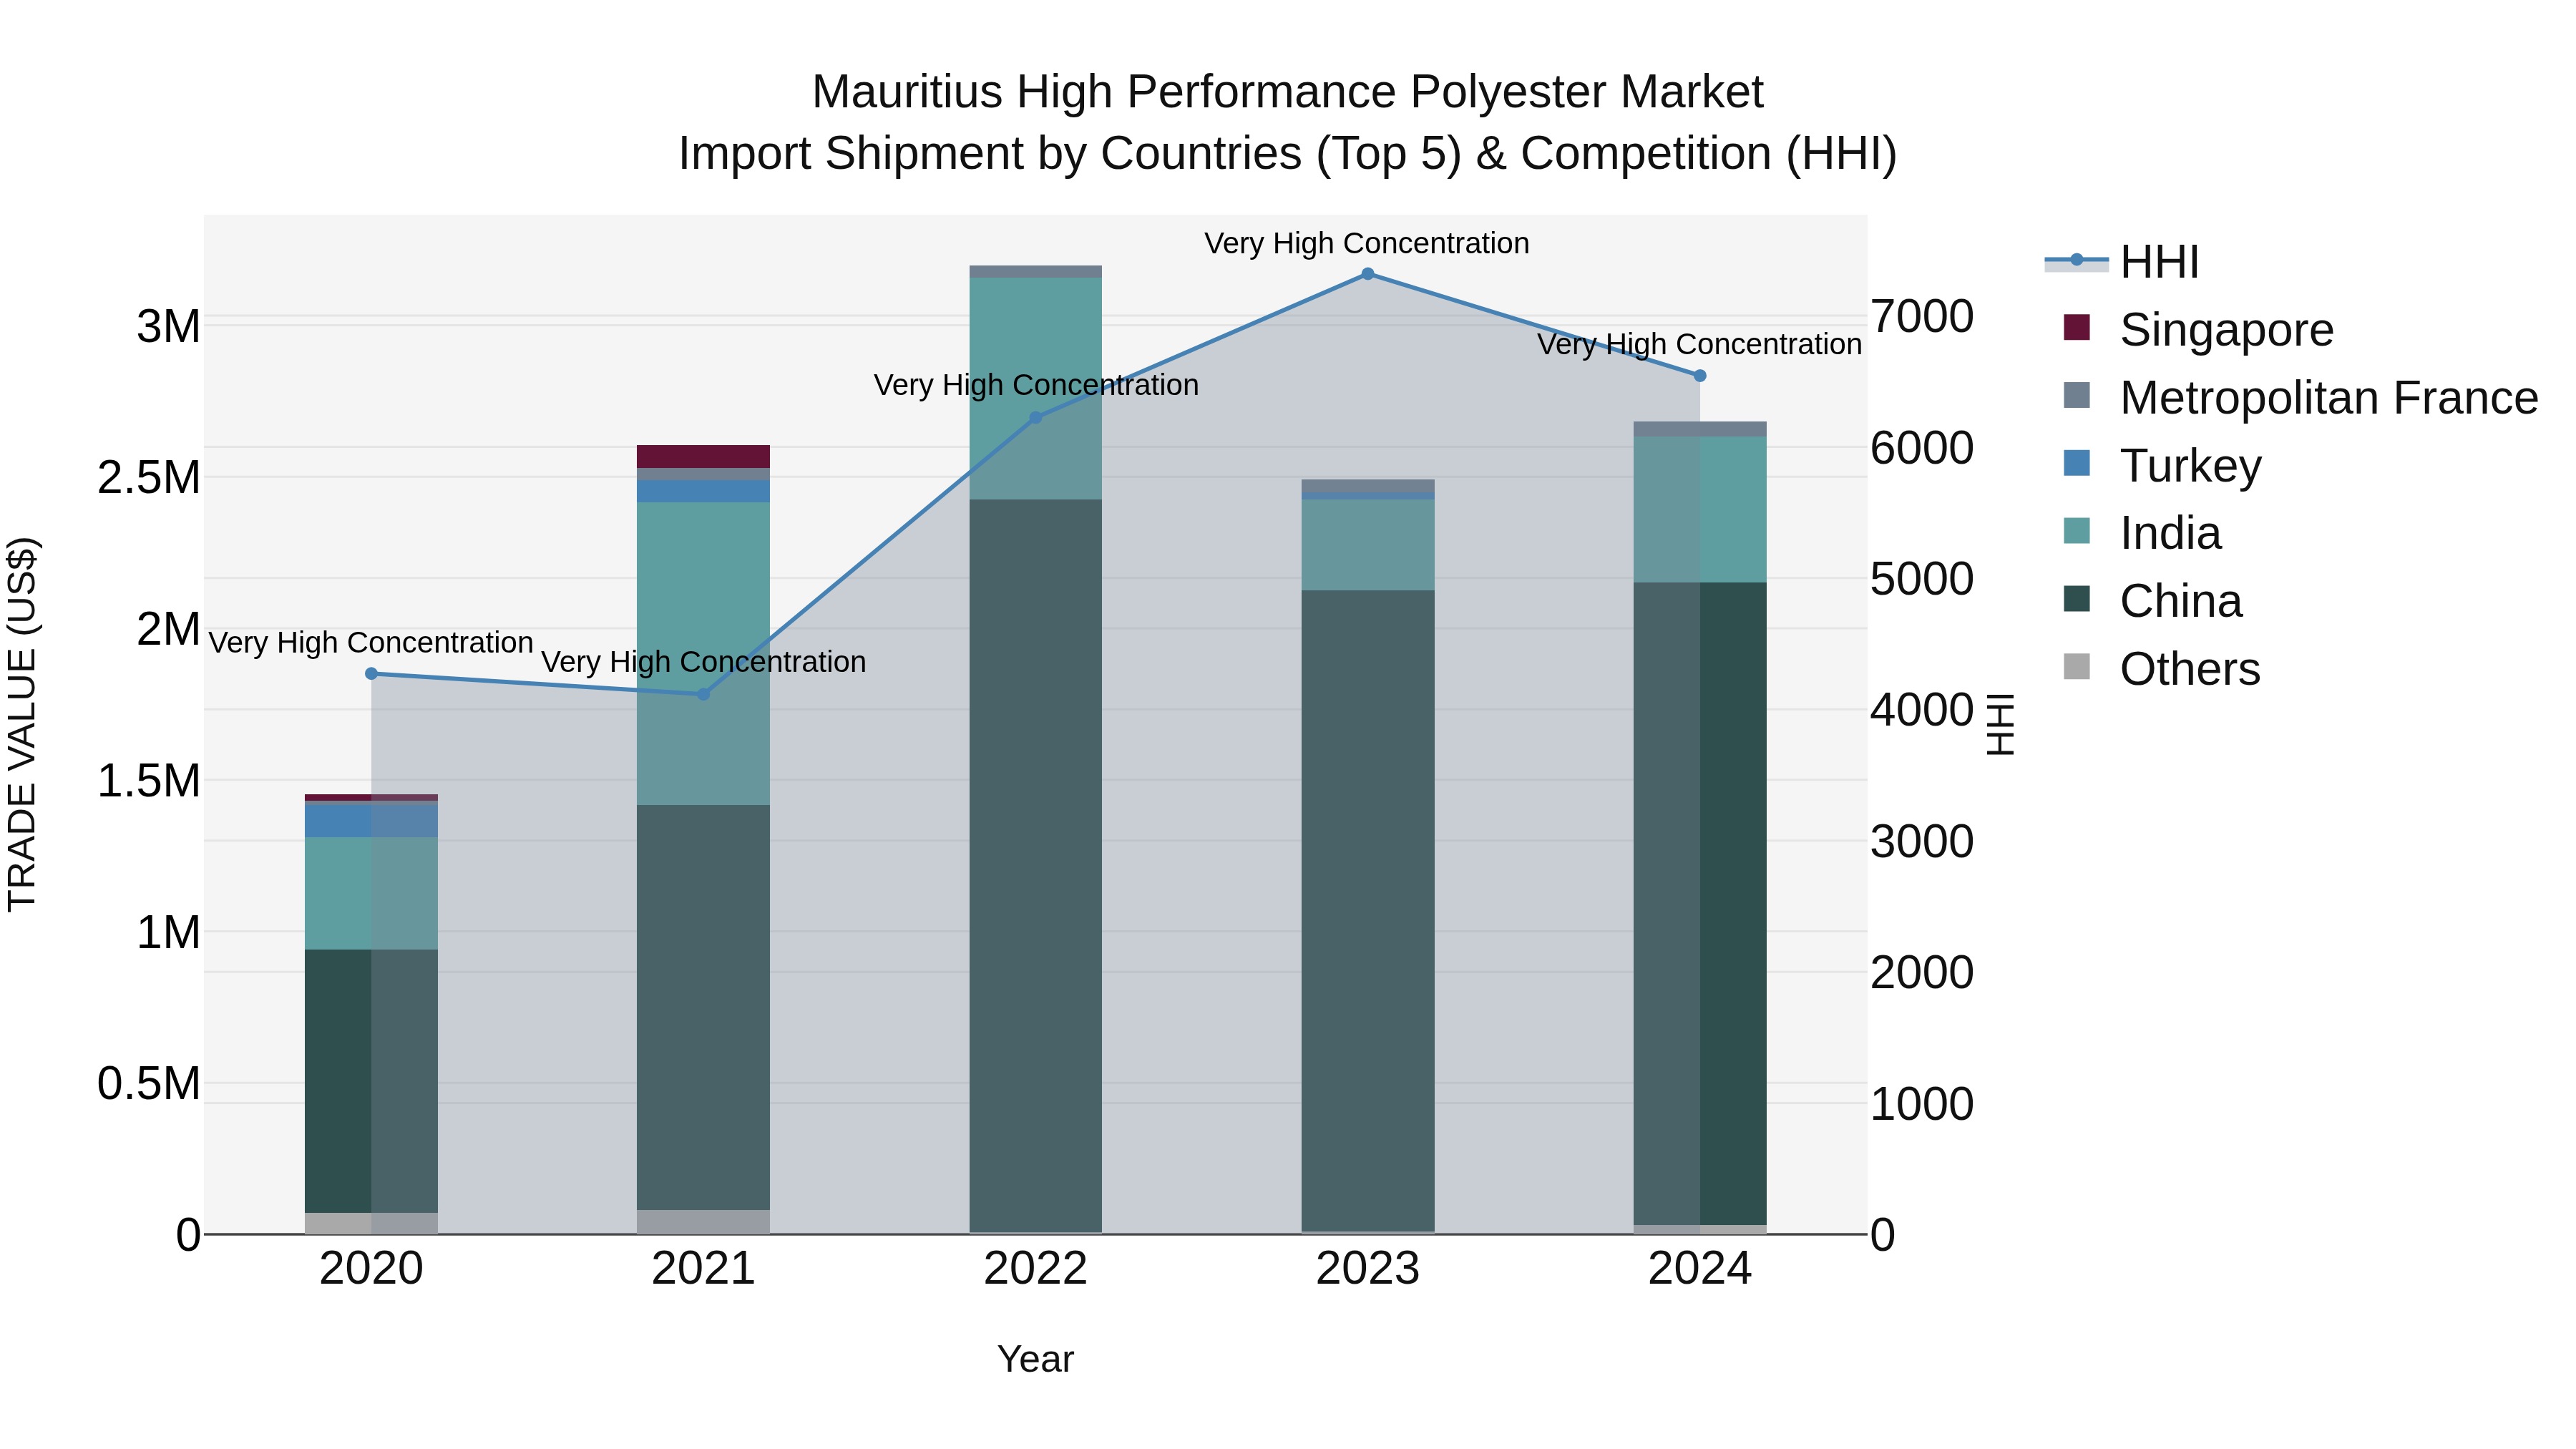Click the 4000 right axis tick label
The width and height of the screenshot is (2576, 1449).
tap(1922, 711)
